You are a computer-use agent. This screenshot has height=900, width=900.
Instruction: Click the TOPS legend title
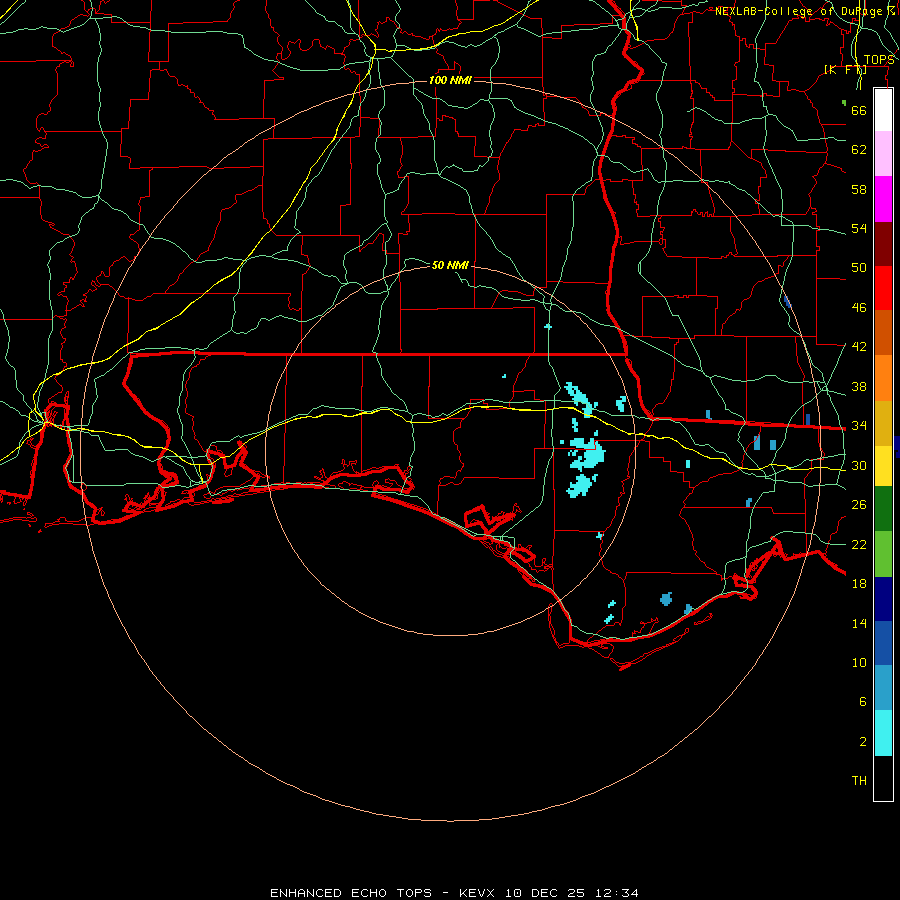(x=879, y=60)
